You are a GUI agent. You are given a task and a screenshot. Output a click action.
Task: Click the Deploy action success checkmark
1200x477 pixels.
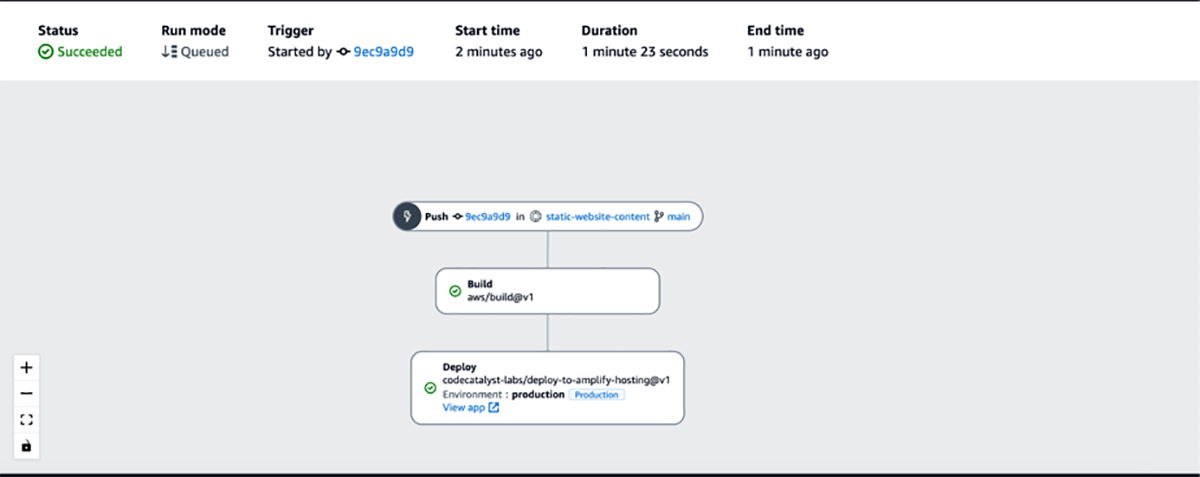pos(430,387)
